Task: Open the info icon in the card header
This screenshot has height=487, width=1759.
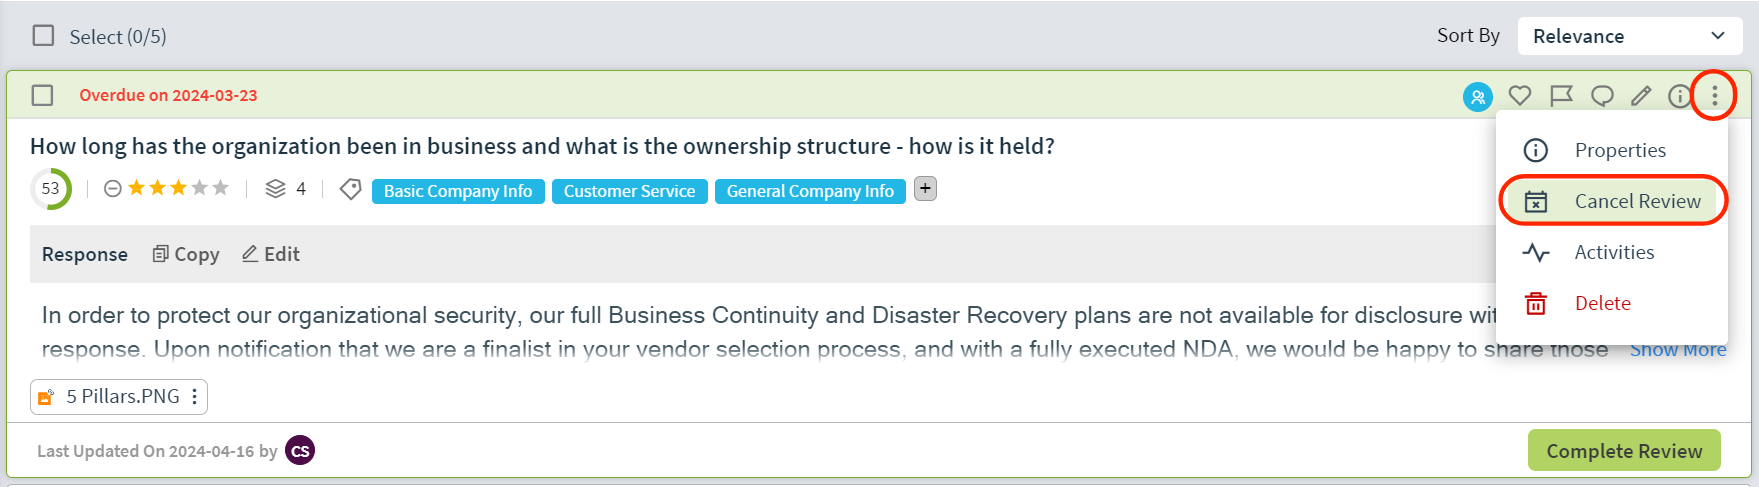Action: (x=1679, y=96)
